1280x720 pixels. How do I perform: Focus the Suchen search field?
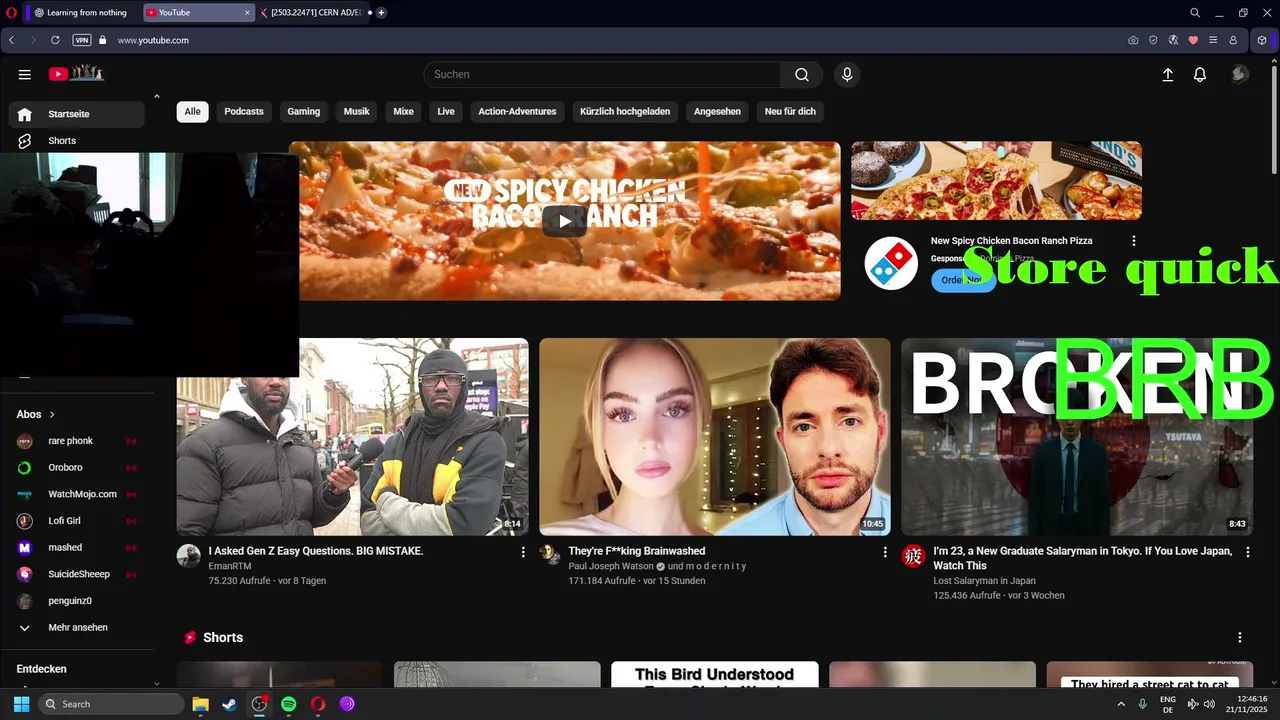click(602, 74)
